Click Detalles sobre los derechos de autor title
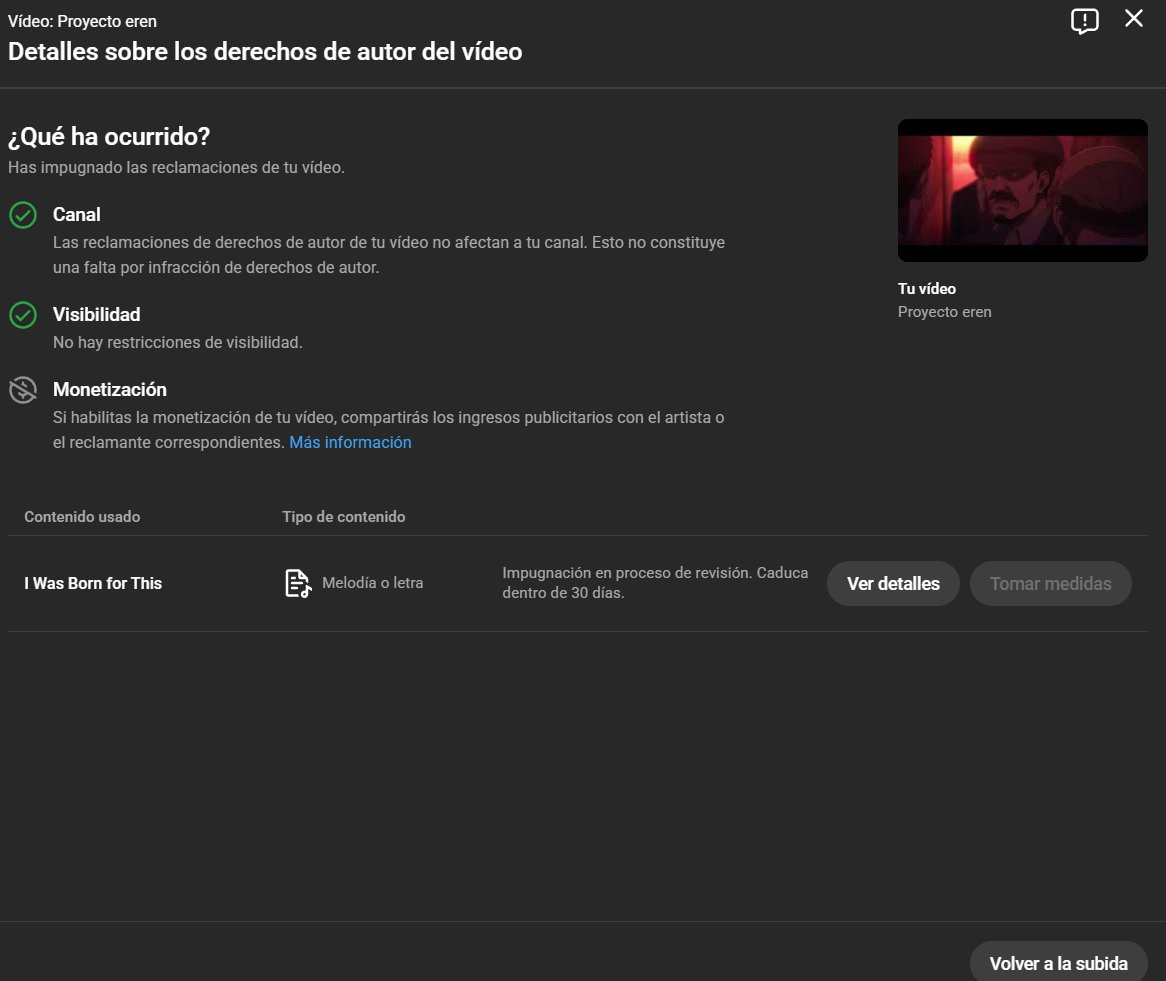The image size is (1166, 981). click(265, 52)
